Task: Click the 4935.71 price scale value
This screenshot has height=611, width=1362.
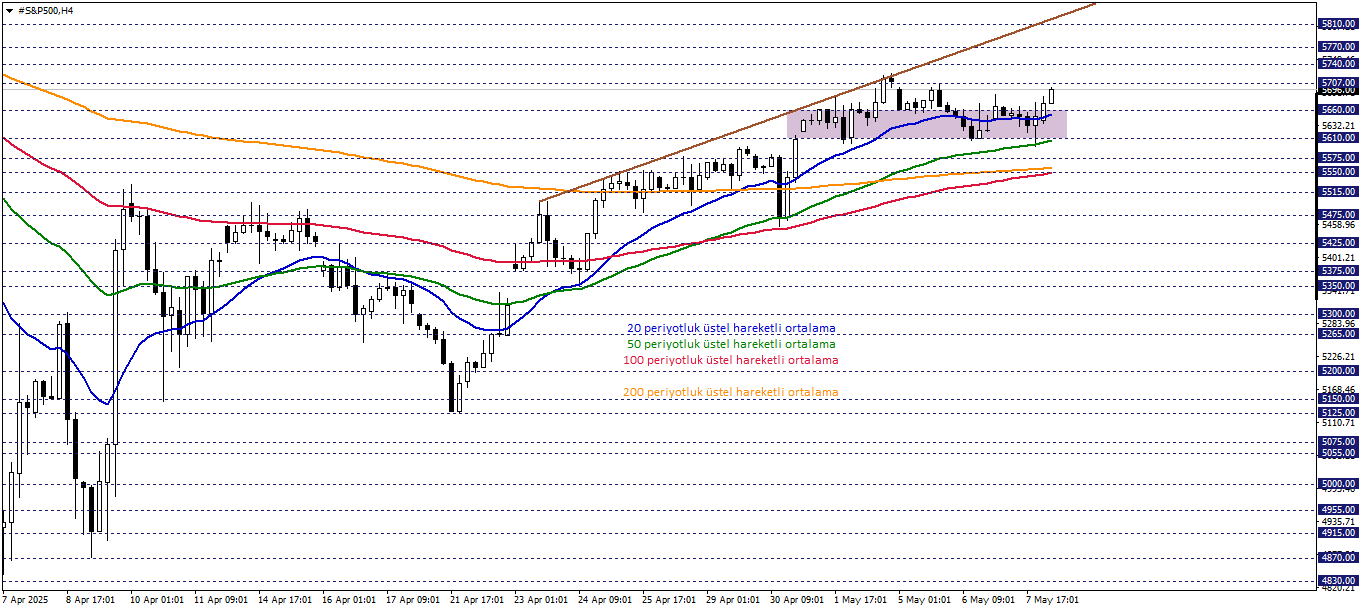Action: pos(1337,522)
